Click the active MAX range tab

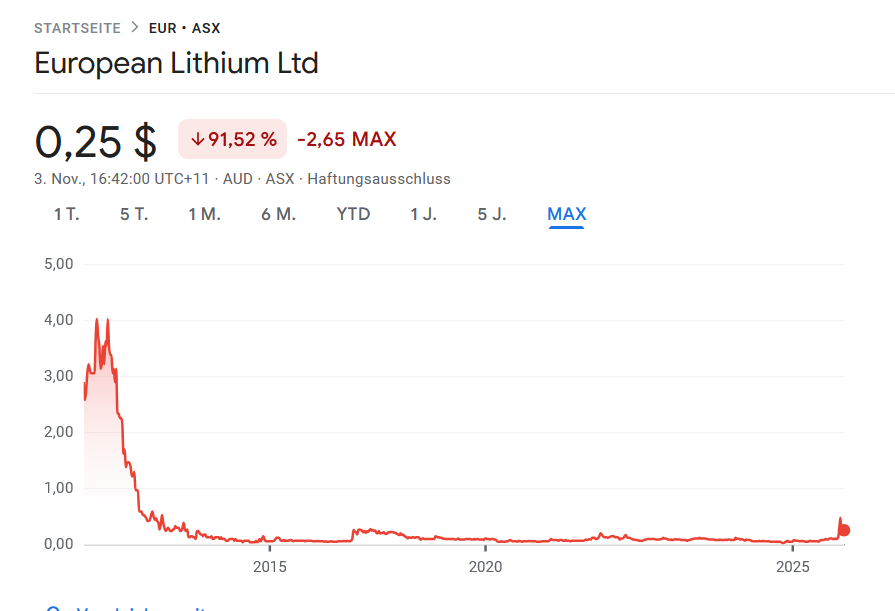(566, 214)
